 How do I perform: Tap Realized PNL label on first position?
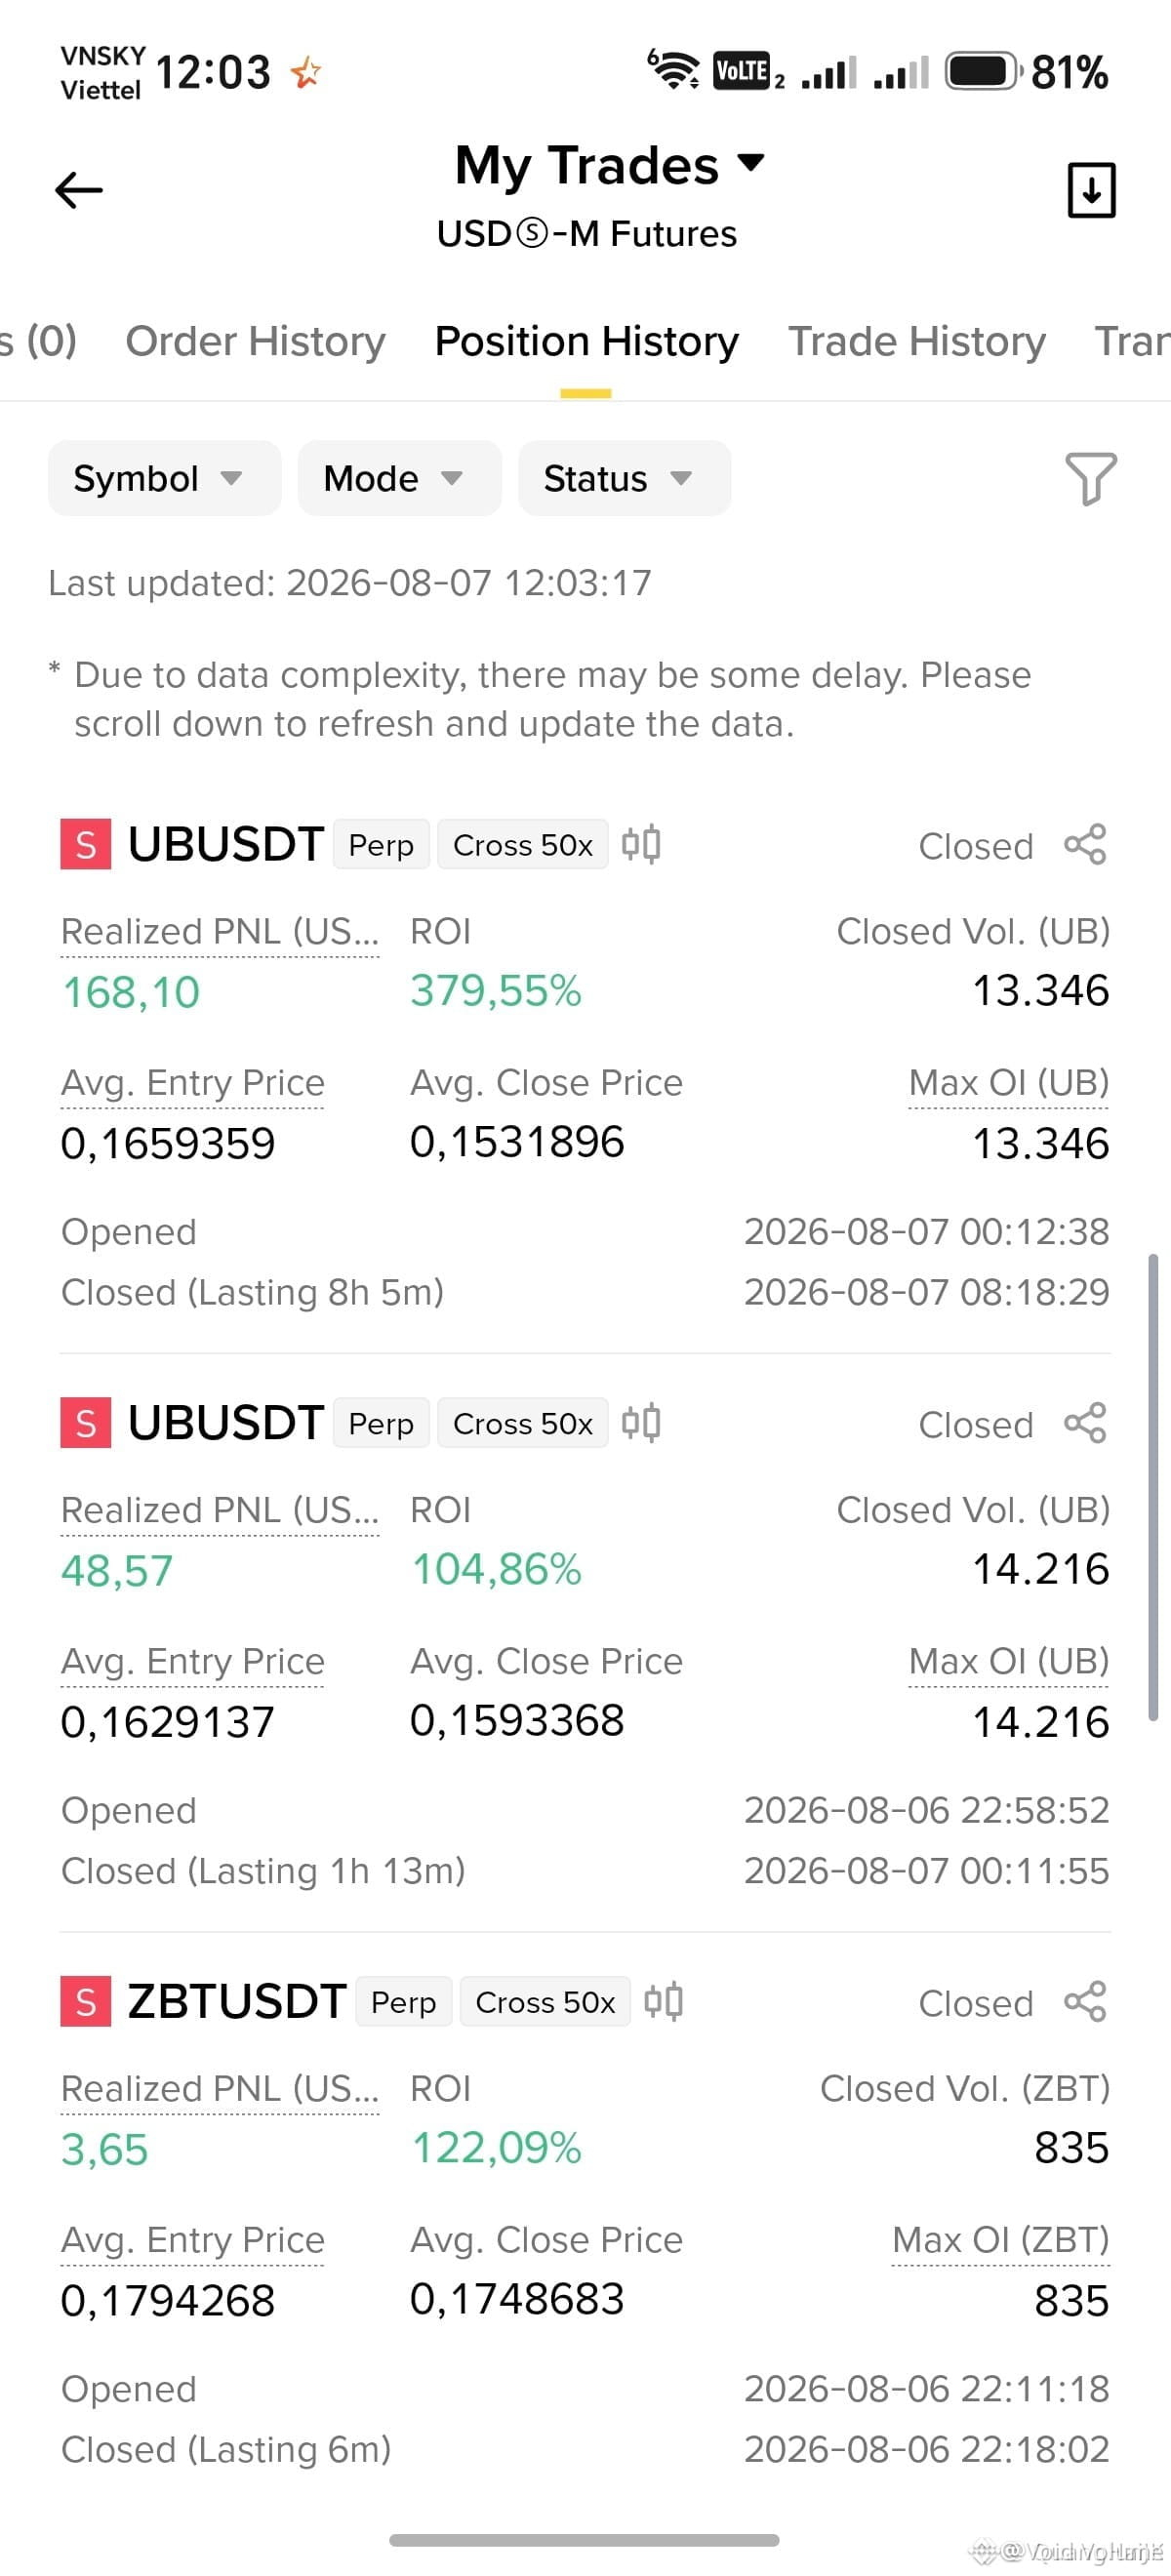coord(220,932)
